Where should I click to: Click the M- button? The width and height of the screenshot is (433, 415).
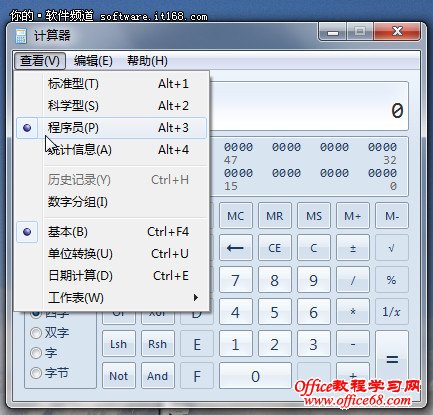pos(392,216)
